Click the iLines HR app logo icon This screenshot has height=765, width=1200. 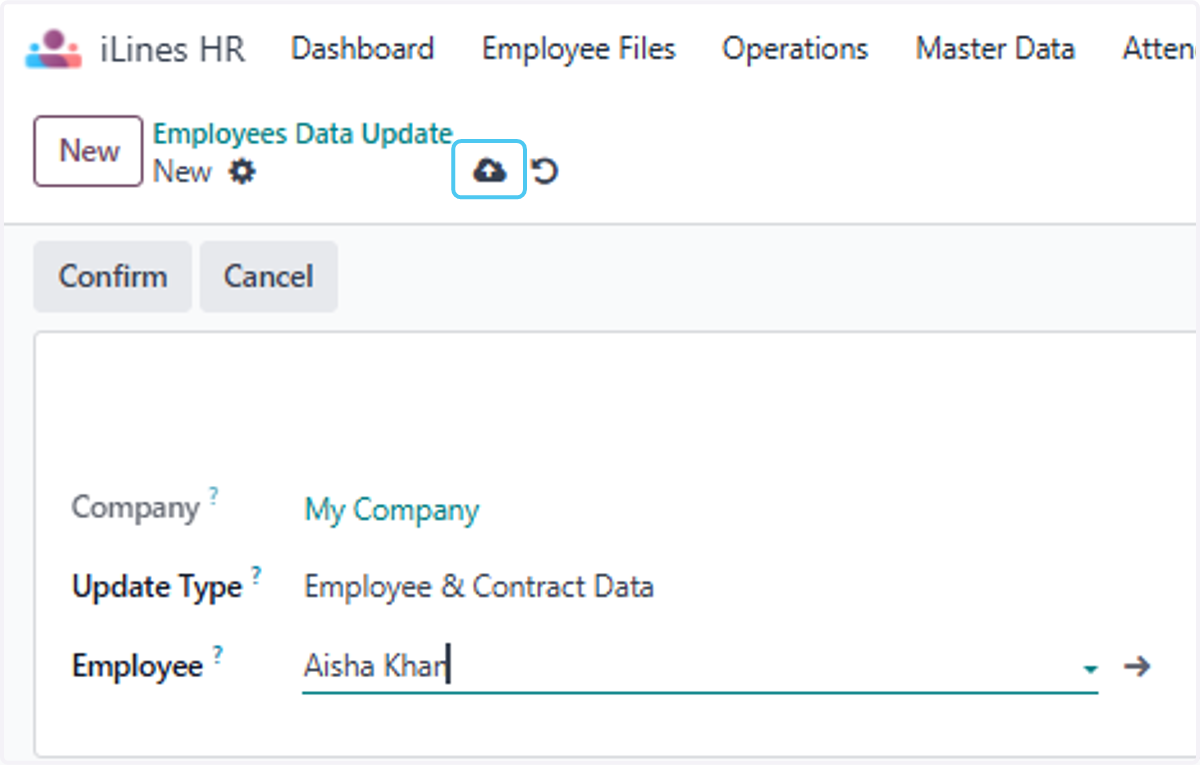[x=53, y=49]
